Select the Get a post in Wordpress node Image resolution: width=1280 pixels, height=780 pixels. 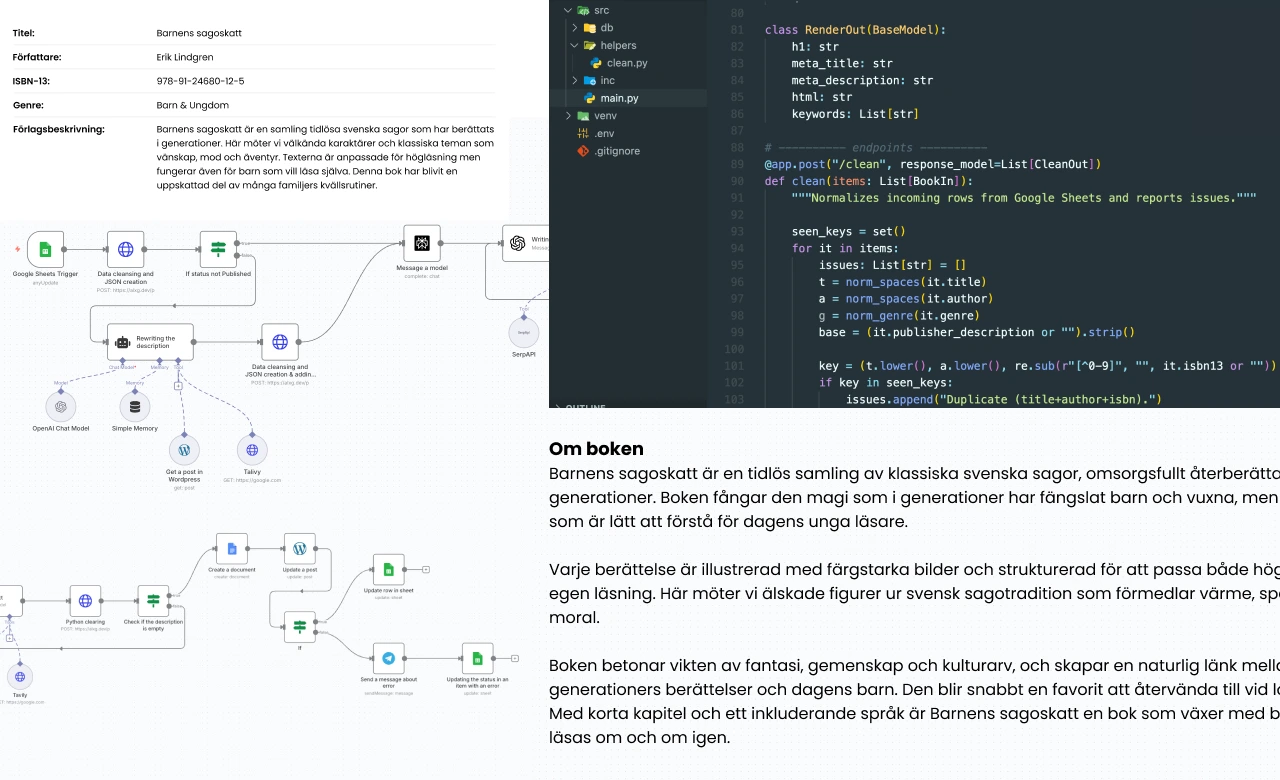184,449
